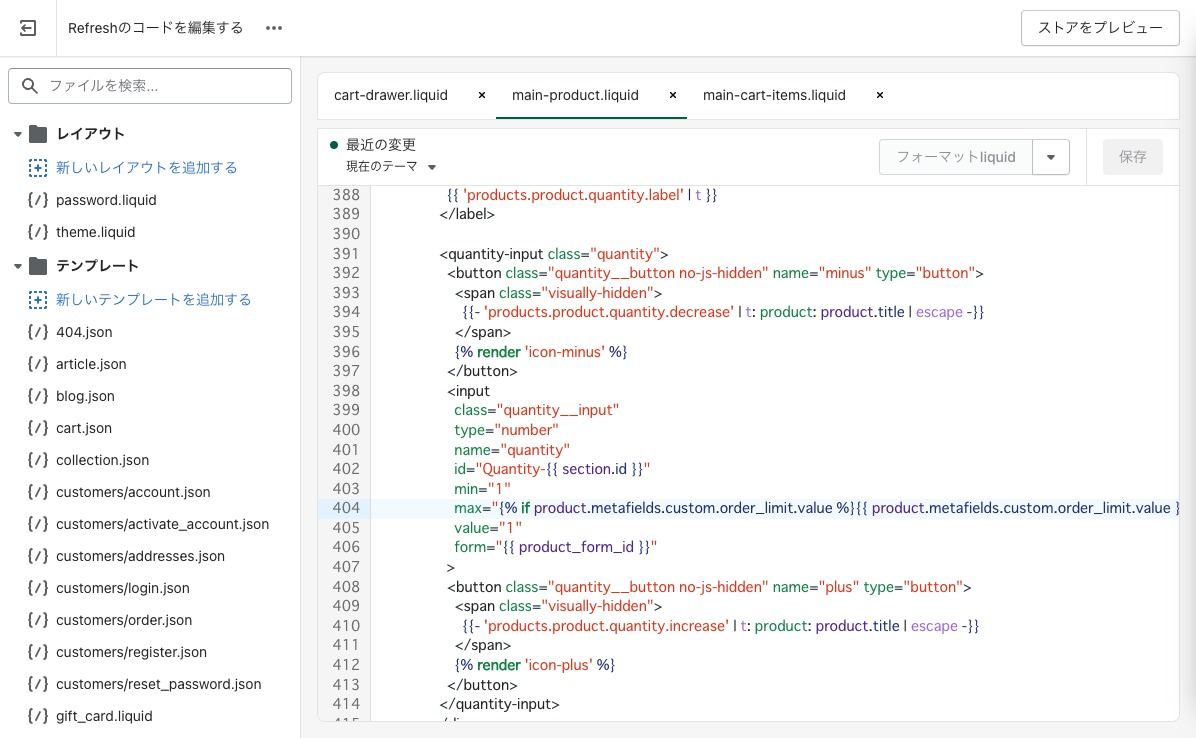
Task: Click the file search input field
Action: [x=160, y=86]
